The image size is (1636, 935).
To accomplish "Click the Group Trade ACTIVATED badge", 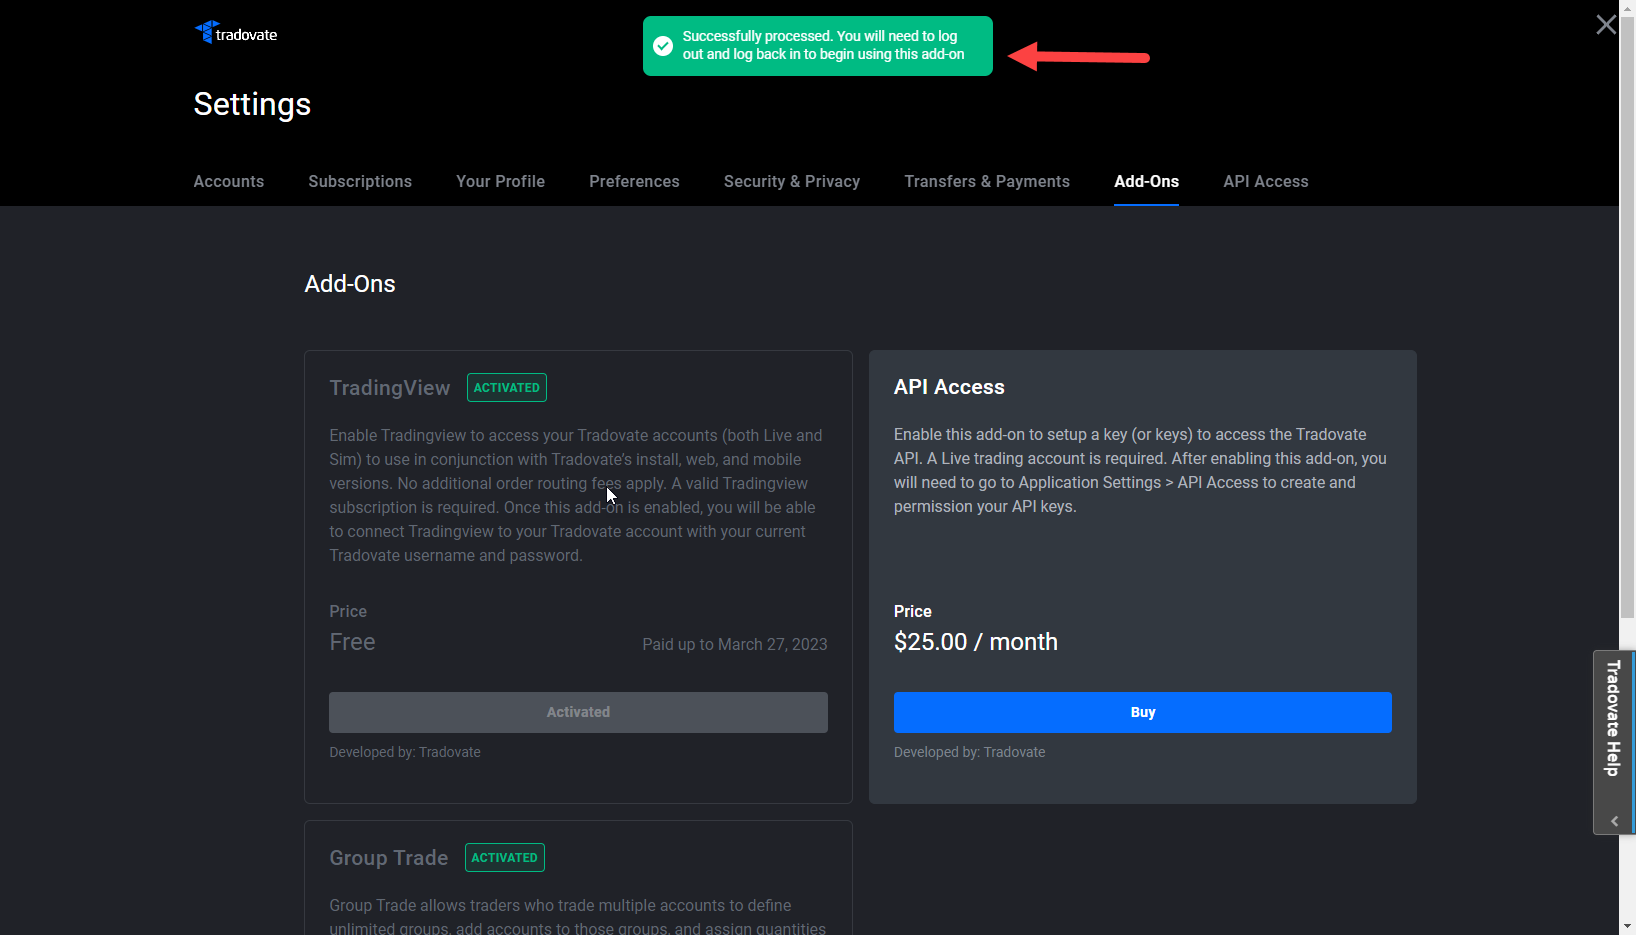I will pos(505,857).
